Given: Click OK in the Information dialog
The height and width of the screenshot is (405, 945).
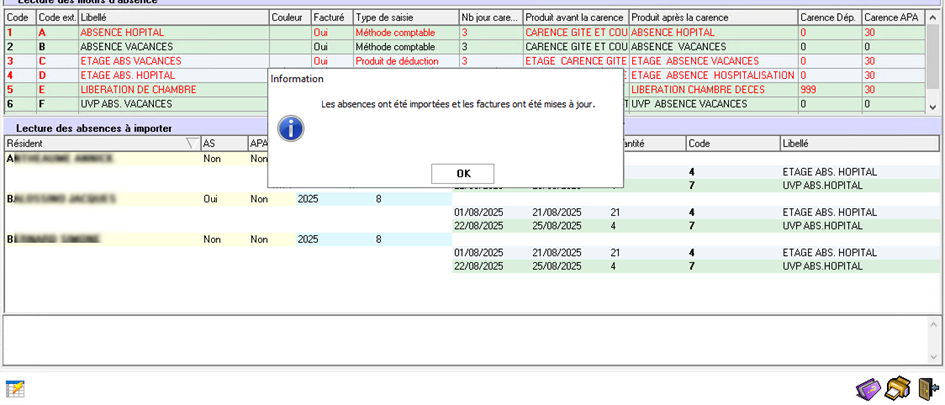Looking at the screenshot, I should click(x=463, y=174).
